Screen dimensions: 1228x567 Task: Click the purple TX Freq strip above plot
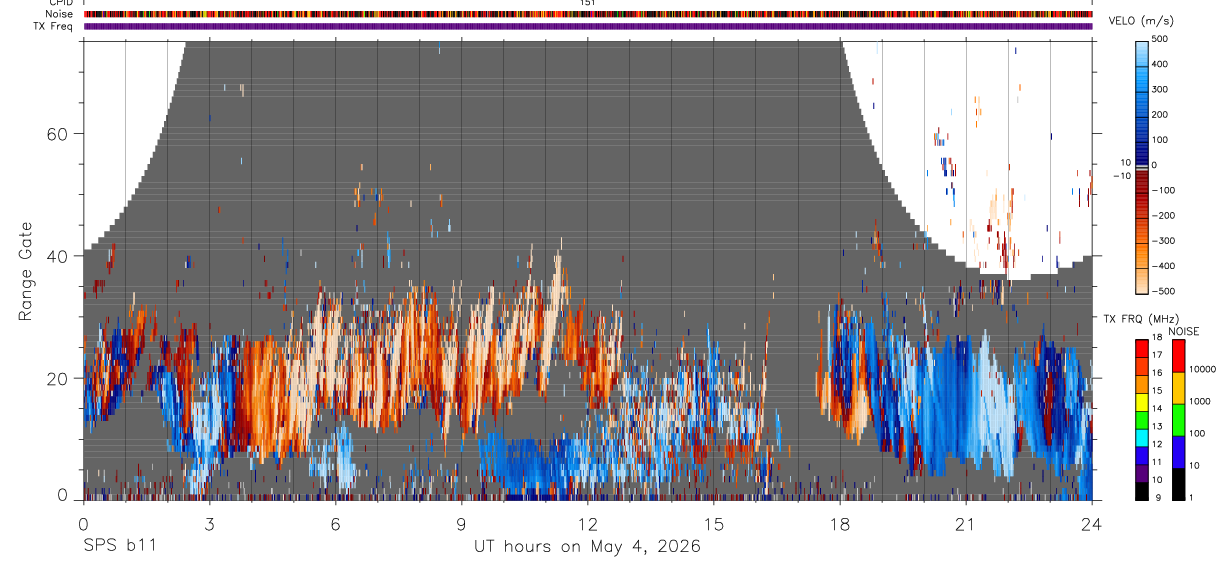pyautogui.click(x=588, y=26)
